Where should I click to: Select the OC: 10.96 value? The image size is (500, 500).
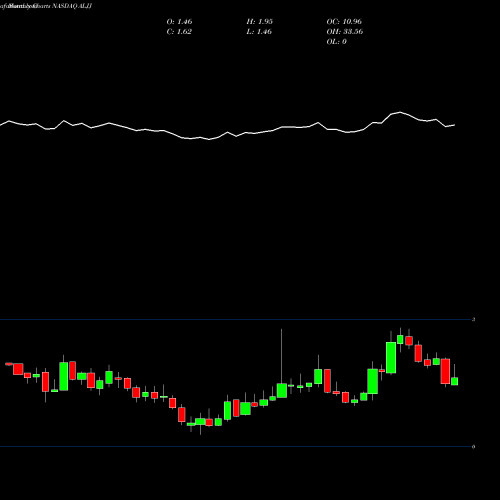[344, 22]
